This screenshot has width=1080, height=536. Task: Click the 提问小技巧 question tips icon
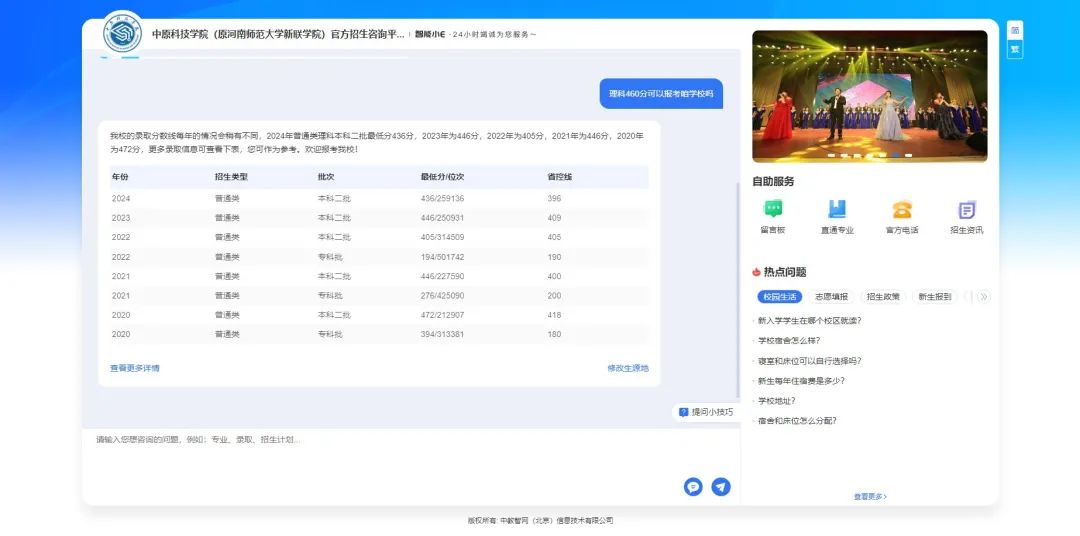point(683,412)
